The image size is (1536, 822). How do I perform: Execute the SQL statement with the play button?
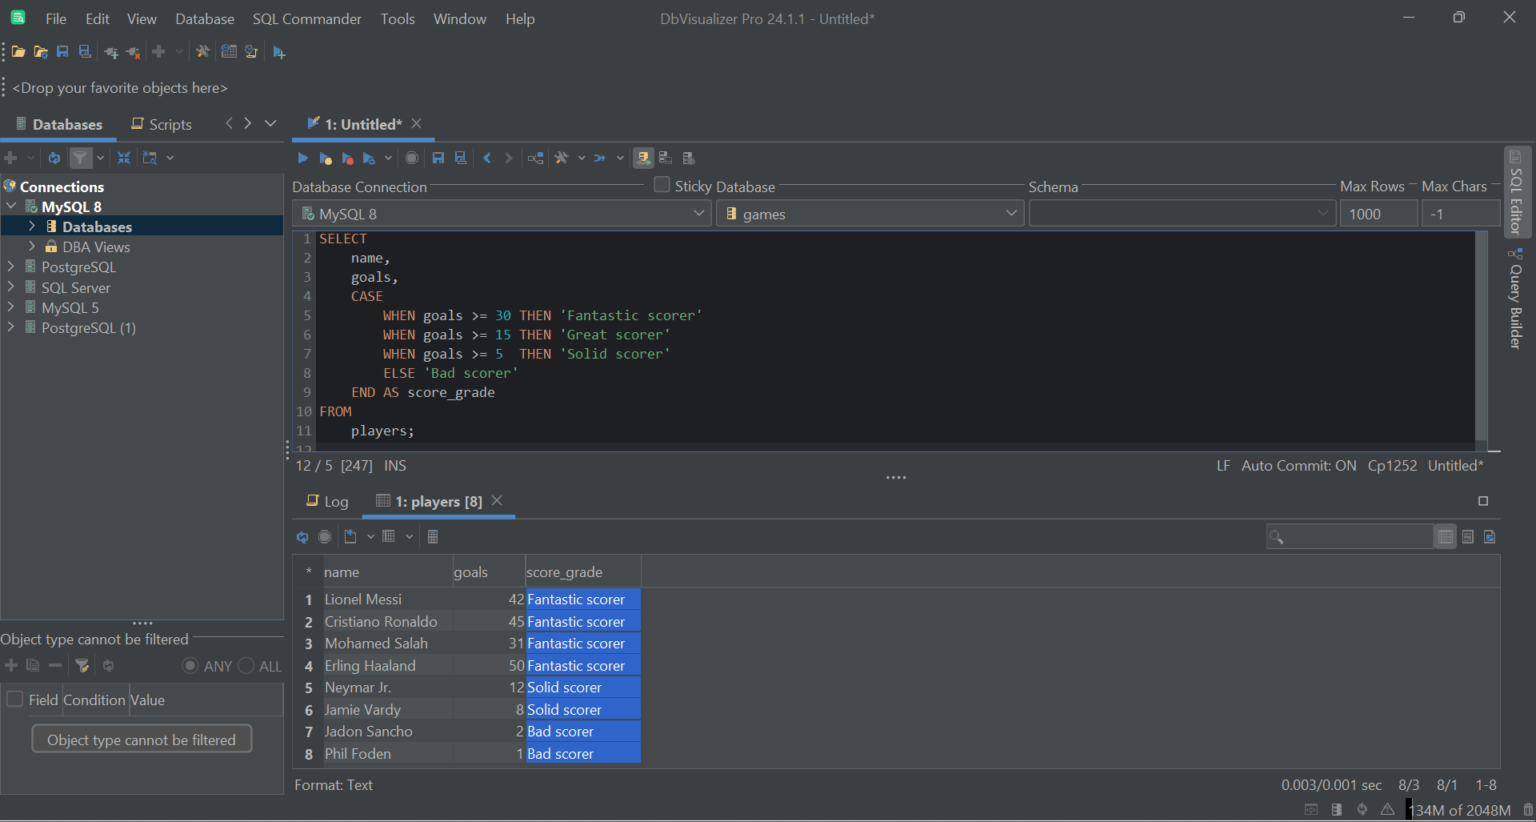tap(302, 157)
